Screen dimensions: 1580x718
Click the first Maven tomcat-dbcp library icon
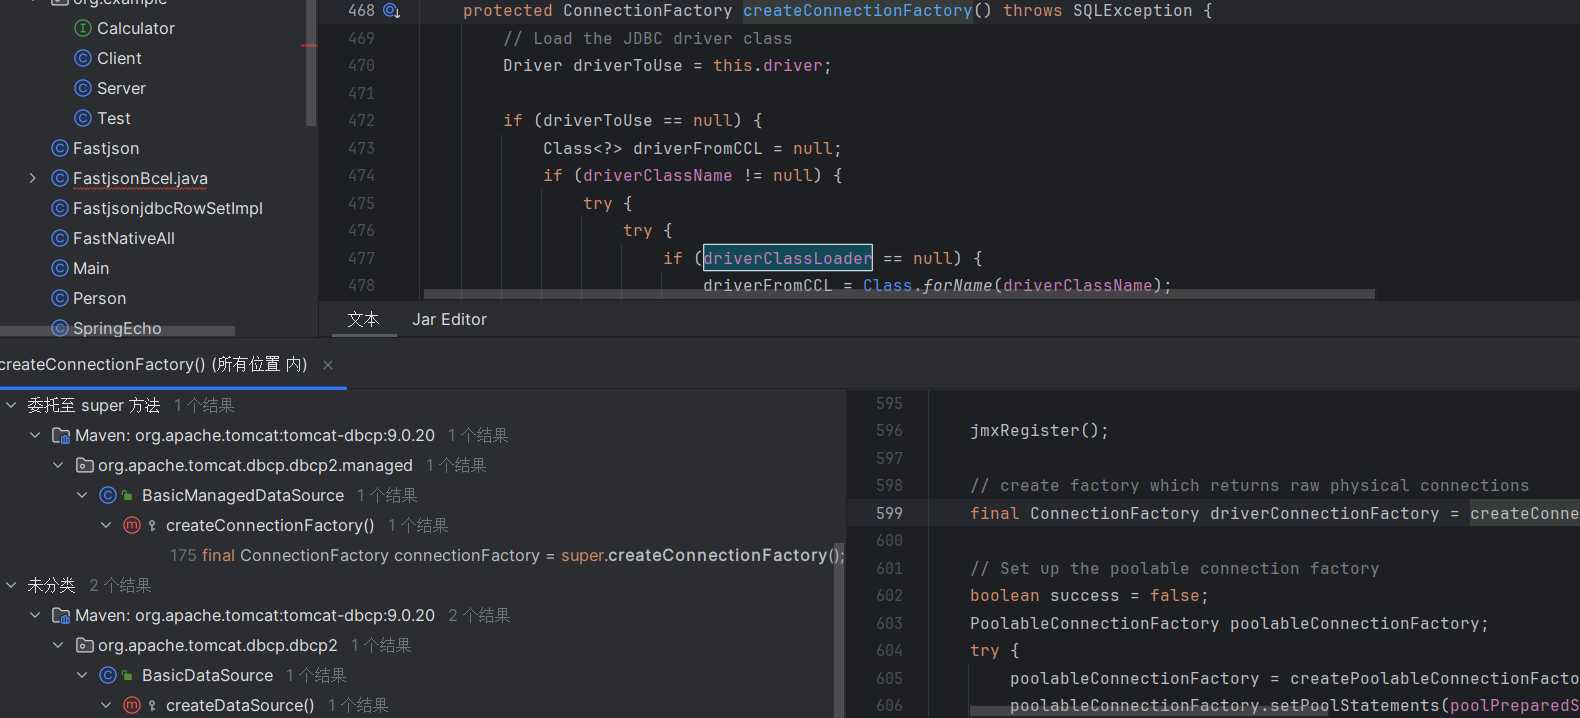[x=61, y=435]
